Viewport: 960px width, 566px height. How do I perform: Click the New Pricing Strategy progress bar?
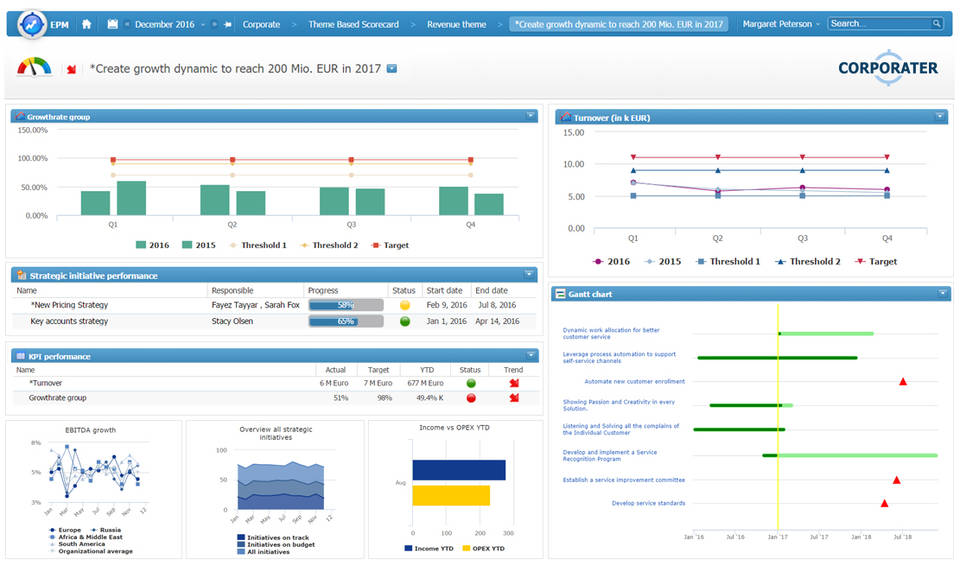click(x=346, y=305)
